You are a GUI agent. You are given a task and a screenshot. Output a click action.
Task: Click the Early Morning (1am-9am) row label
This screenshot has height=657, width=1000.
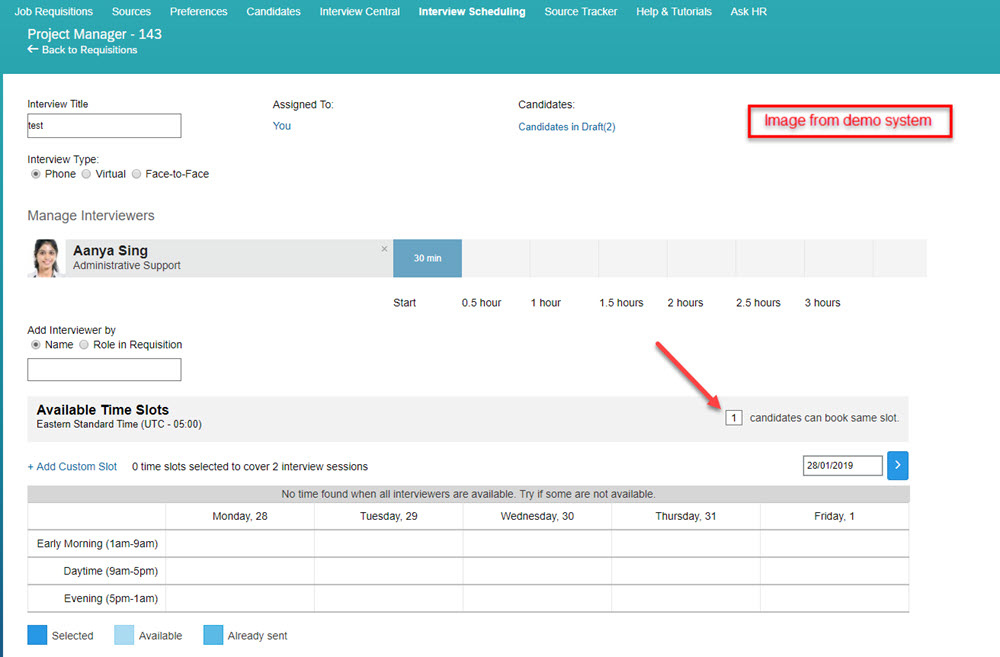pos(97,543)
